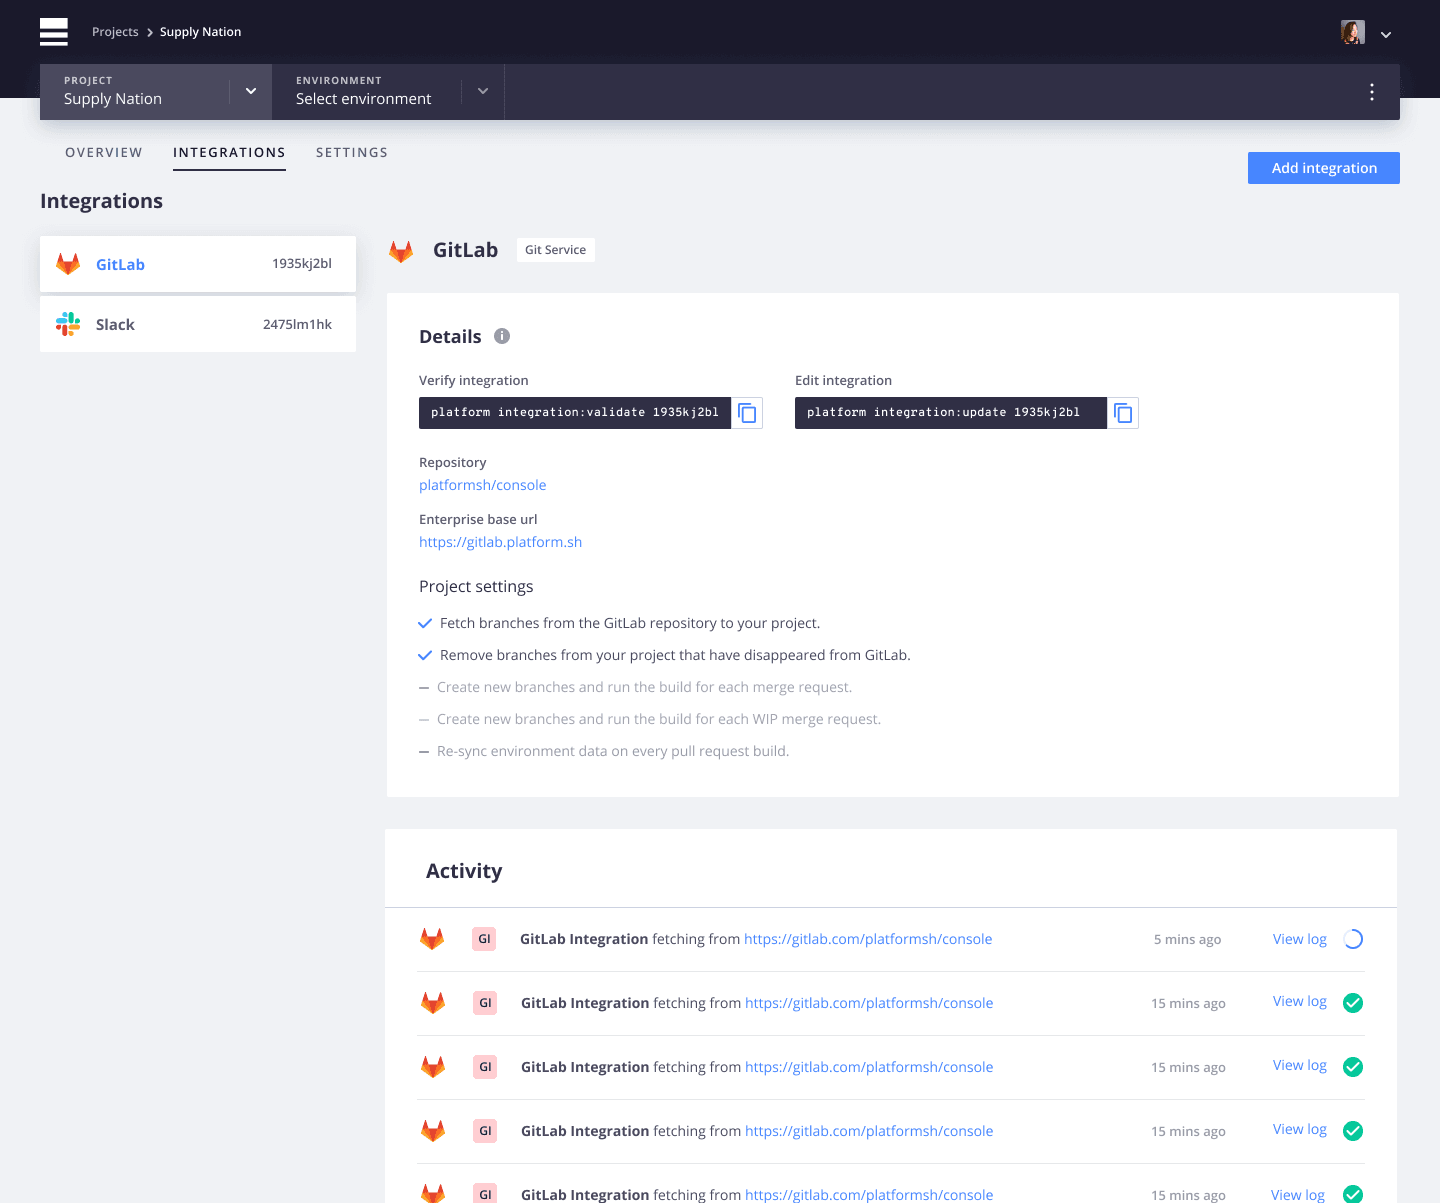The height and width of the screenshot is (1203, 1440).
Task: Click Fetch branches setting checkmark
Action: tap(425, 623)
